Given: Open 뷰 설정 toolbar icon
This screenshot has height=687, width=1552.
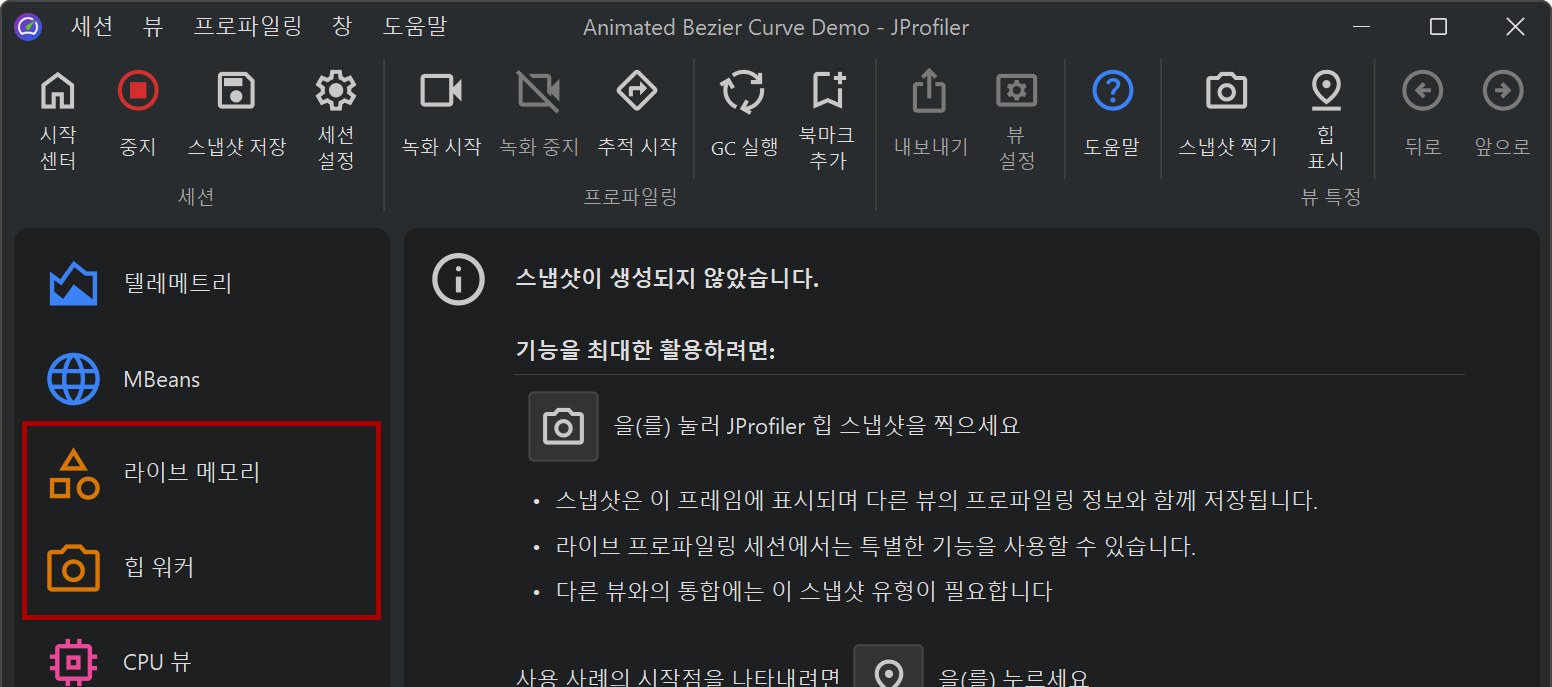Looking at the screenshot, I should 1017,91.
